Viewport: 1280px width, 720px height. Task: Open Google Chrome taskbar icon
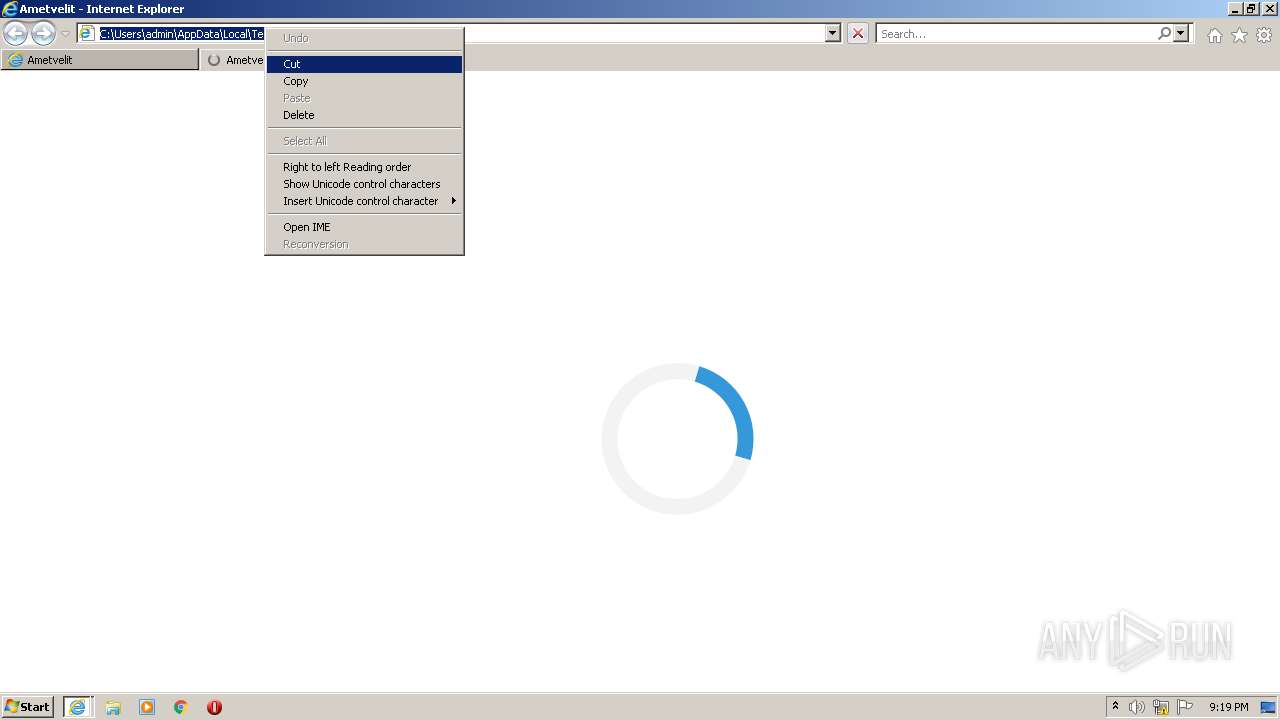coord(181,707)
